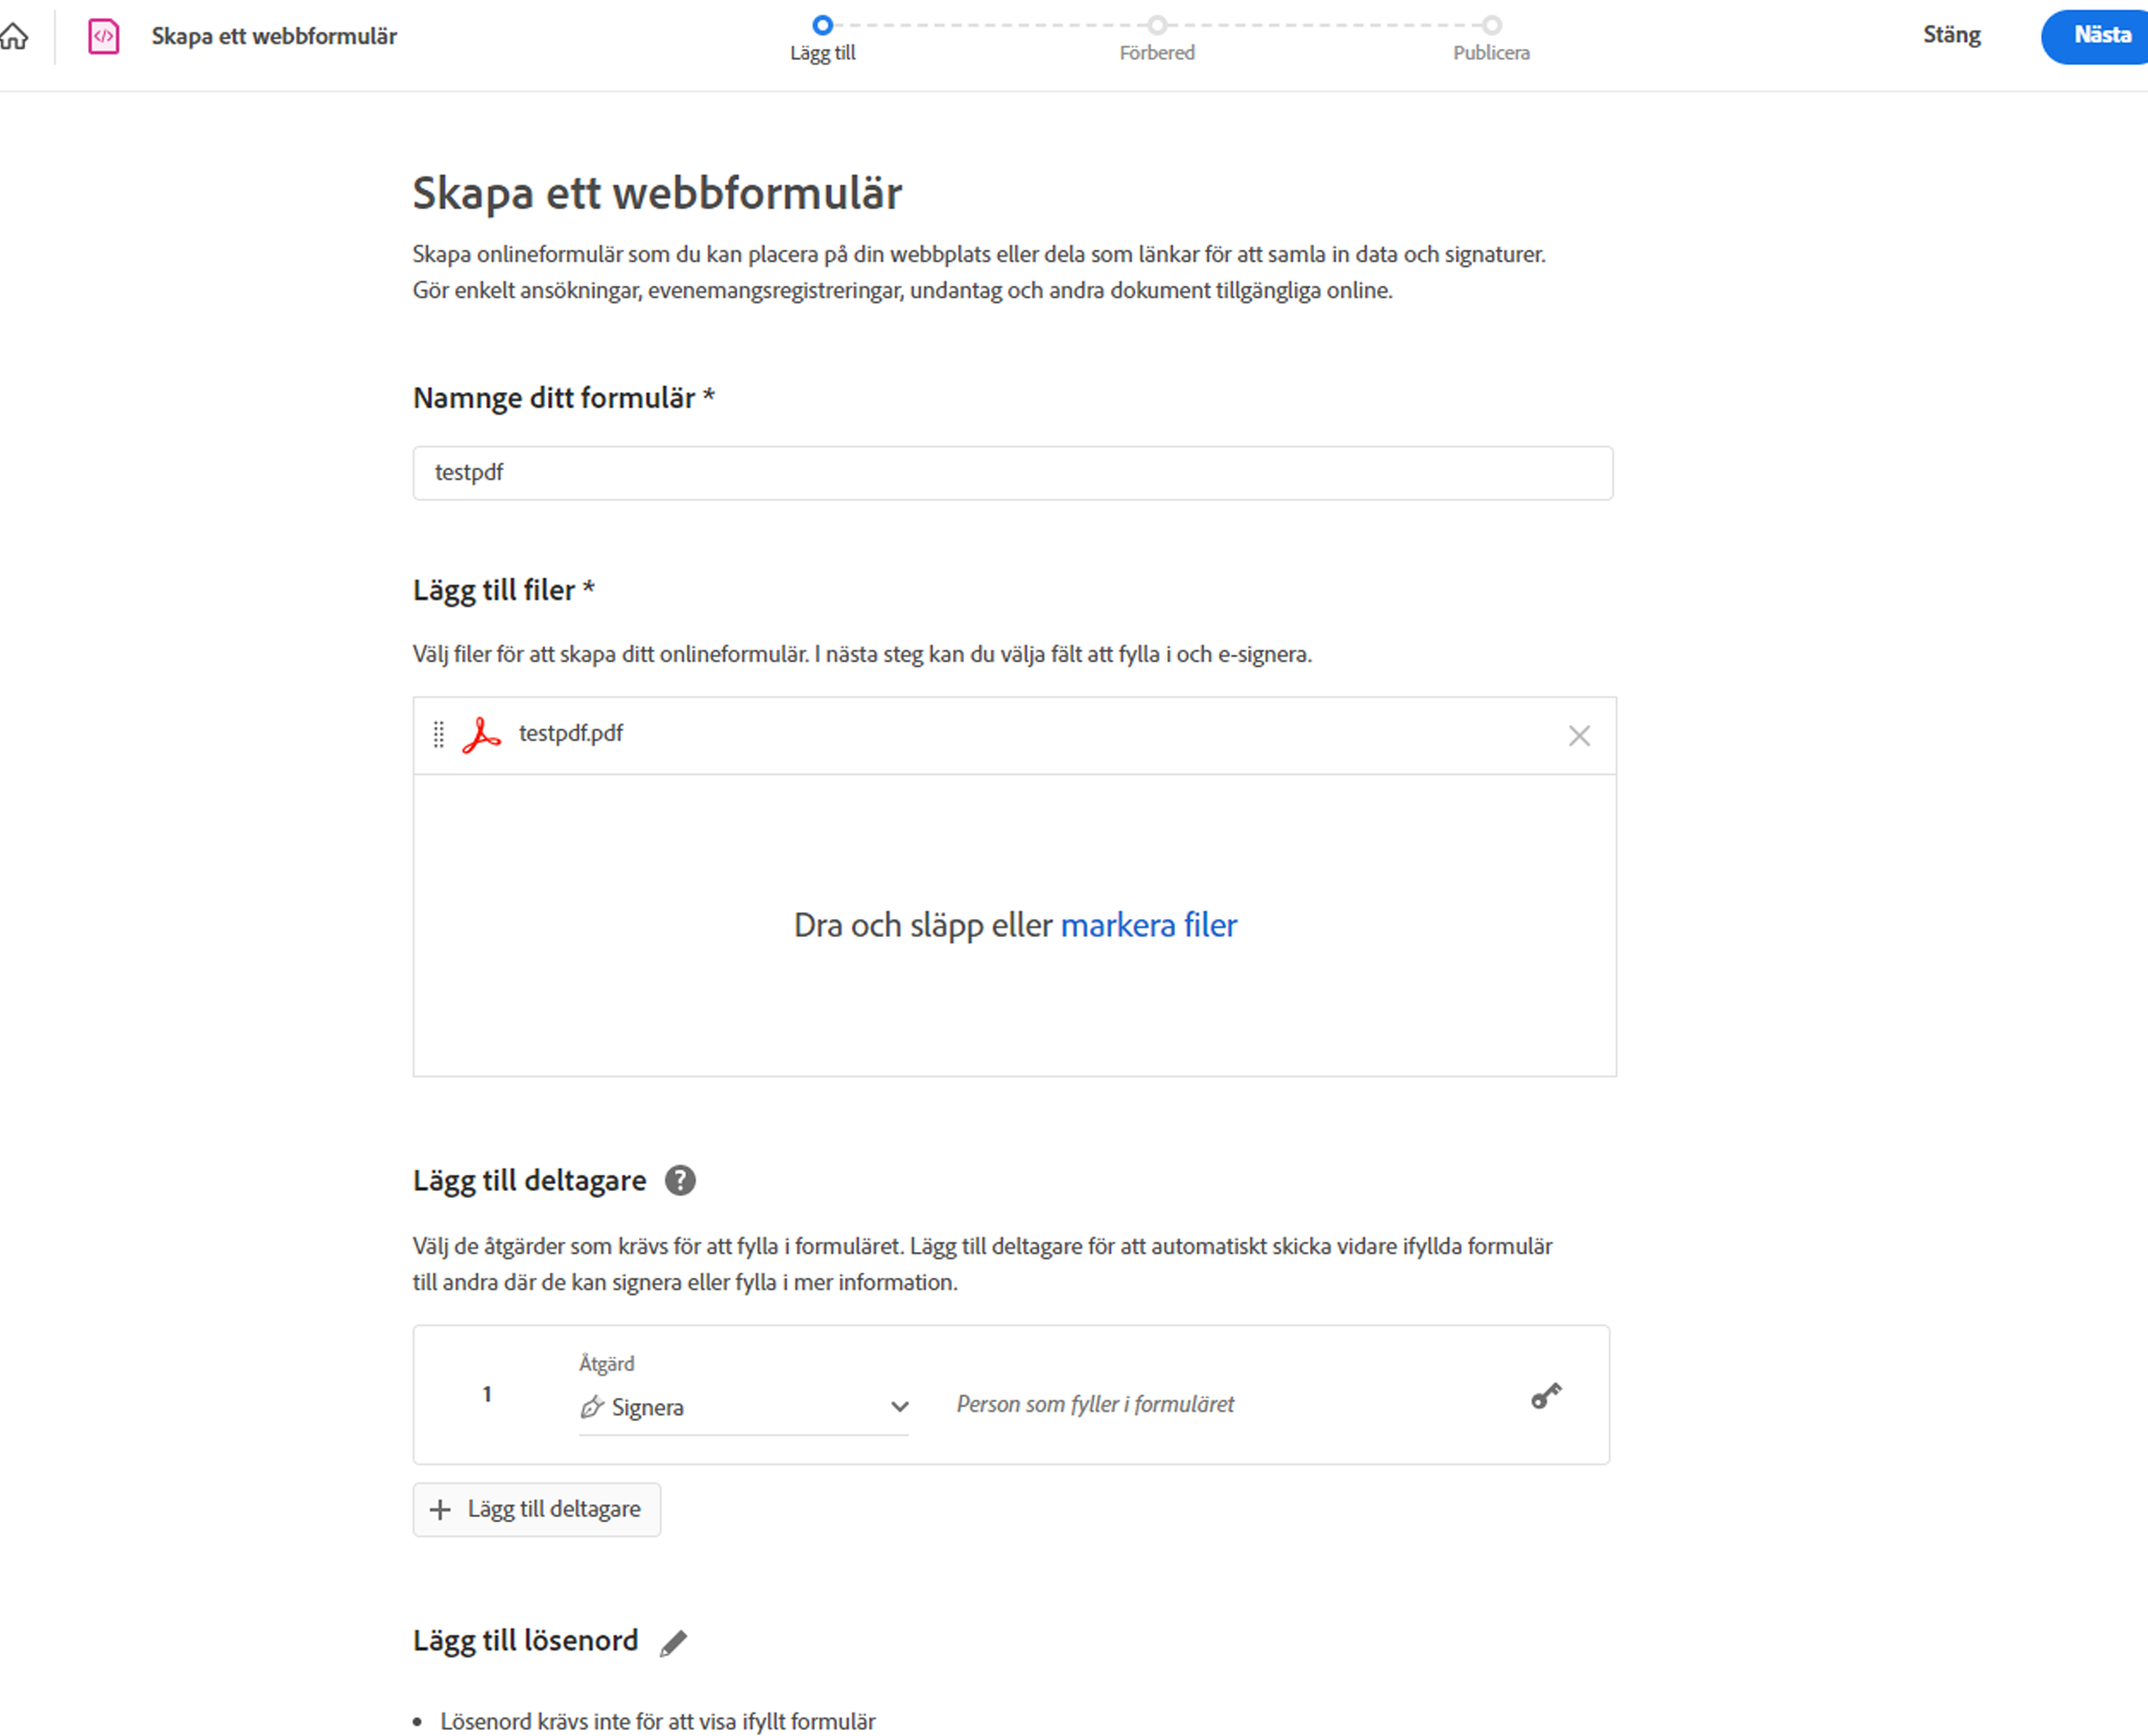Click the form name field containing testpdf
The height and width of the screenshot is (1736, 2148).
[1012, 473]
